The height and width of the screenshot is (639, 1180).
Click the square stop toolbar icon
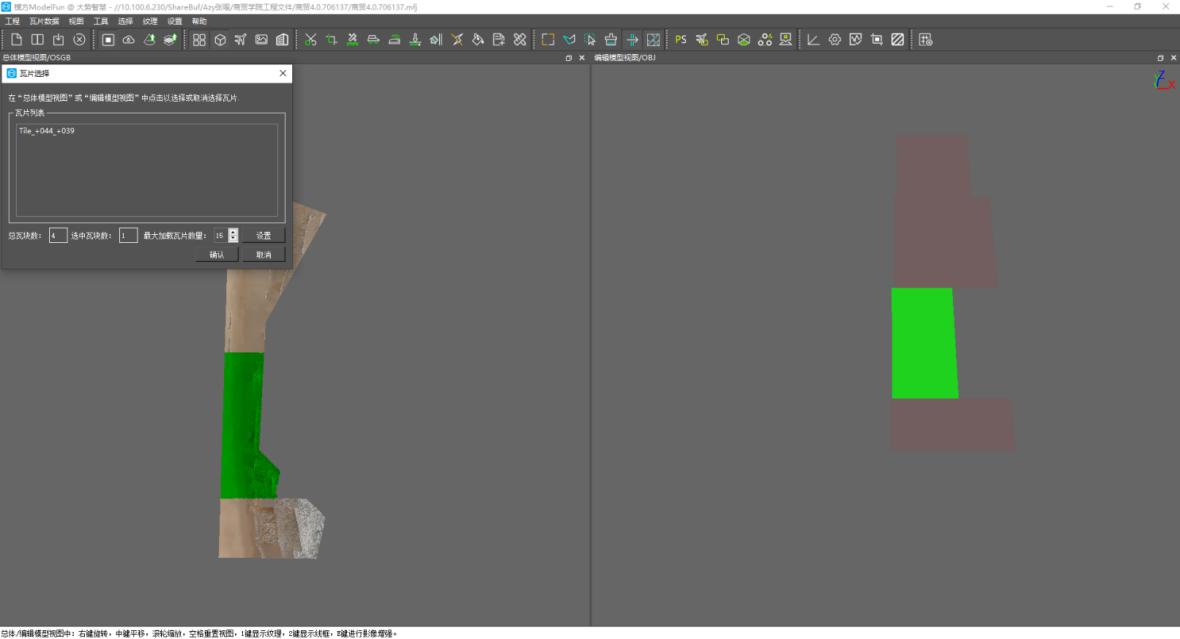tap(108, 39)
